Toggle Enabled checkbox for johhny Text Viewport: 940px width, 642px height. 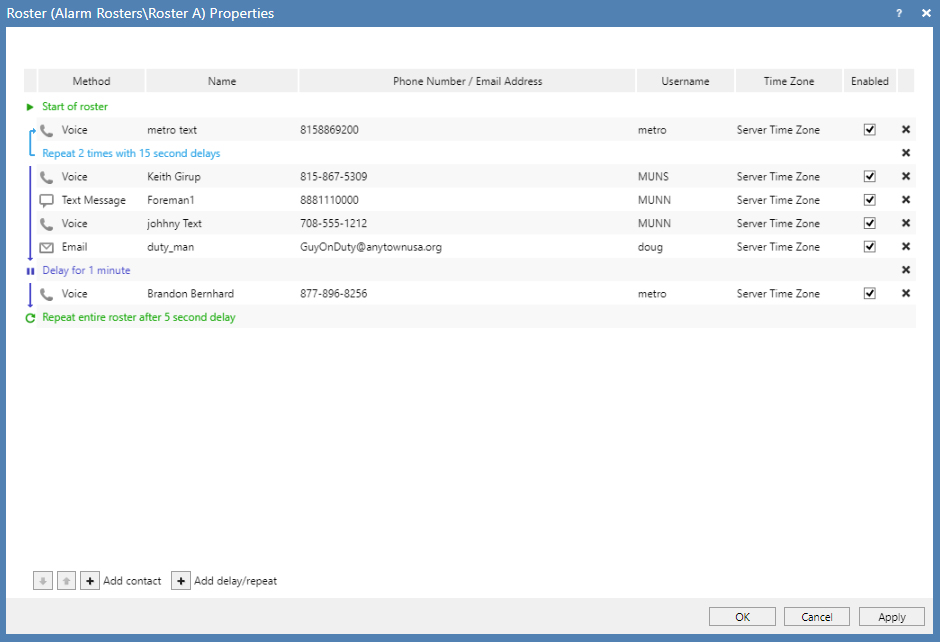tap(870, 223)
